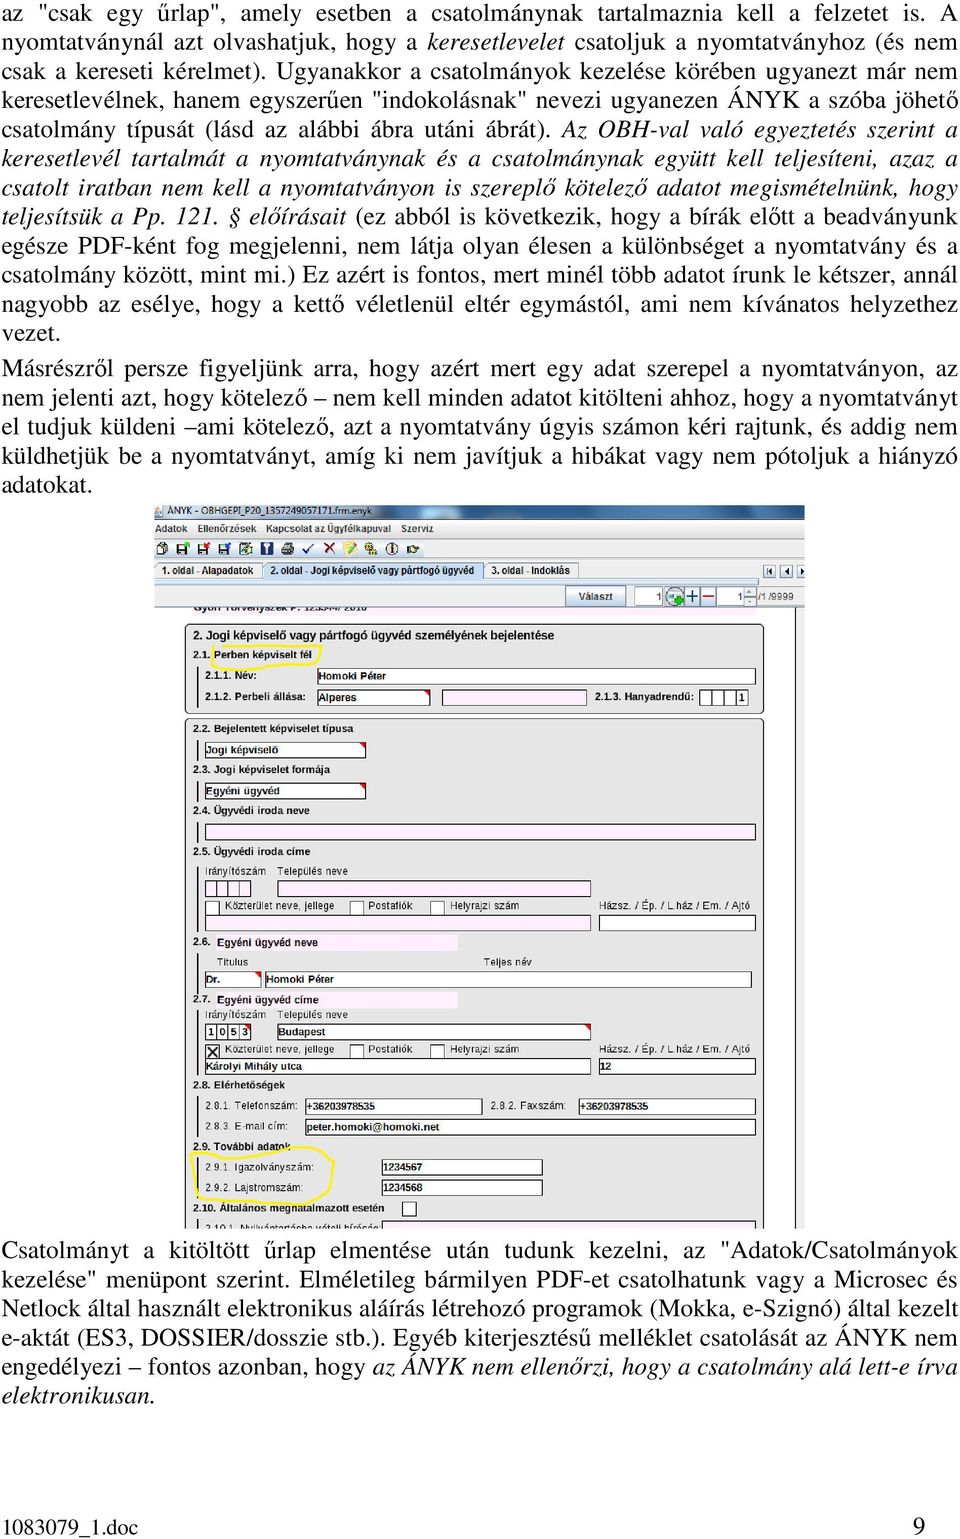The width and height of the screenshot is (960, 1539).
Task: Click the Irányítószám field showing 1053
Action: (228, 1031)
